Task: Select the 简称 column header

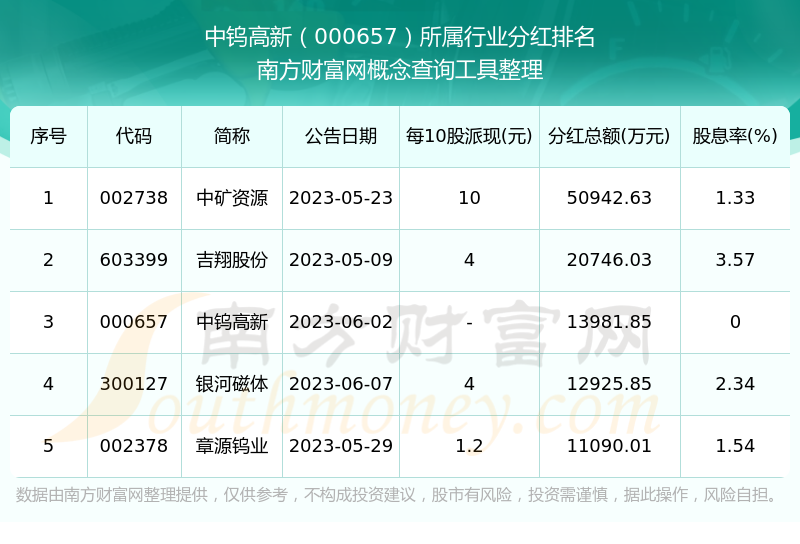Action: pos(232,136)
